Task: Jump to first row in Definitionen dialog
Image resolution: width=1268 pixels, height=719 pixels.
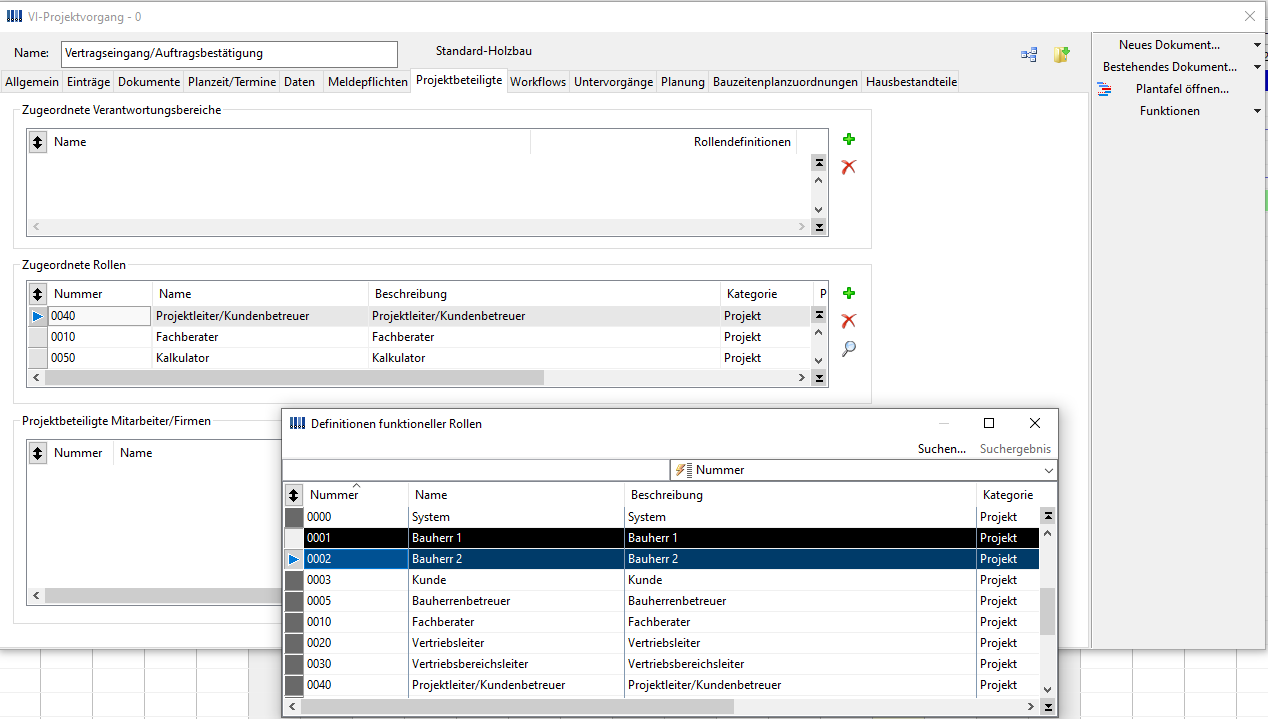Action: click(1048, 516)
